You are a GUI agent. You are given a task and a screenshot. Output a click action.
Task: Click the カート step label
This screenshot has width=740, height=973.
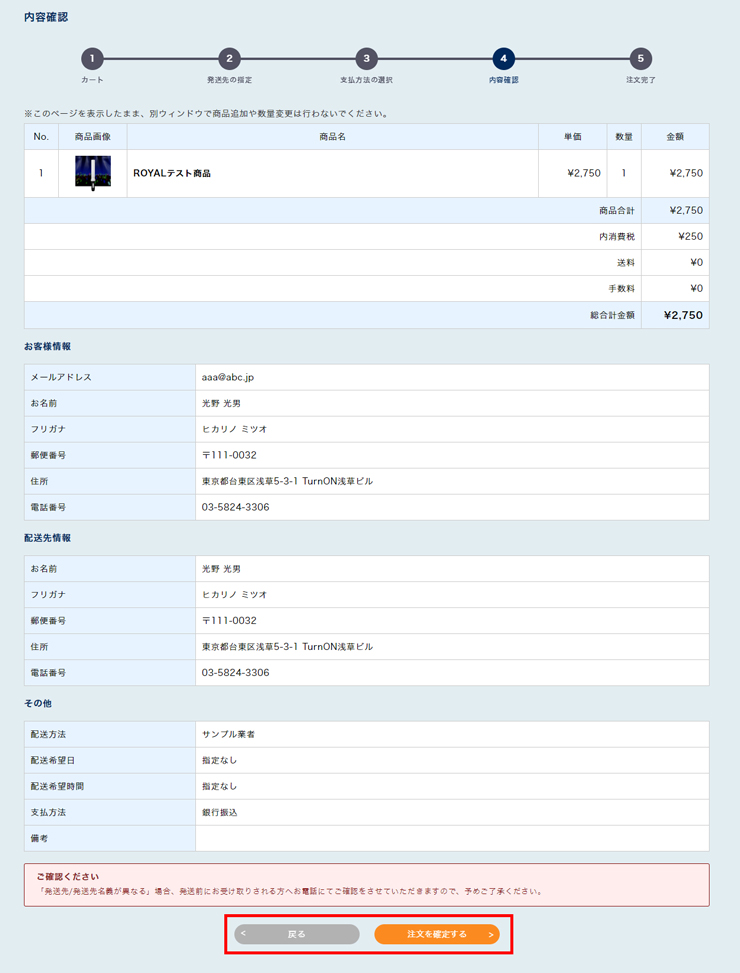92,80
